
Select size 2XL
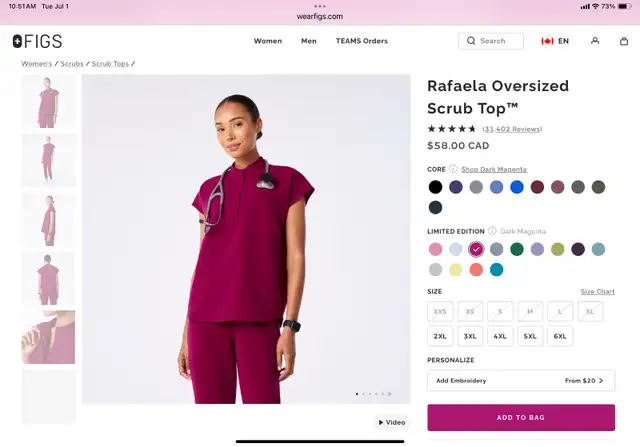pos(440,336)
